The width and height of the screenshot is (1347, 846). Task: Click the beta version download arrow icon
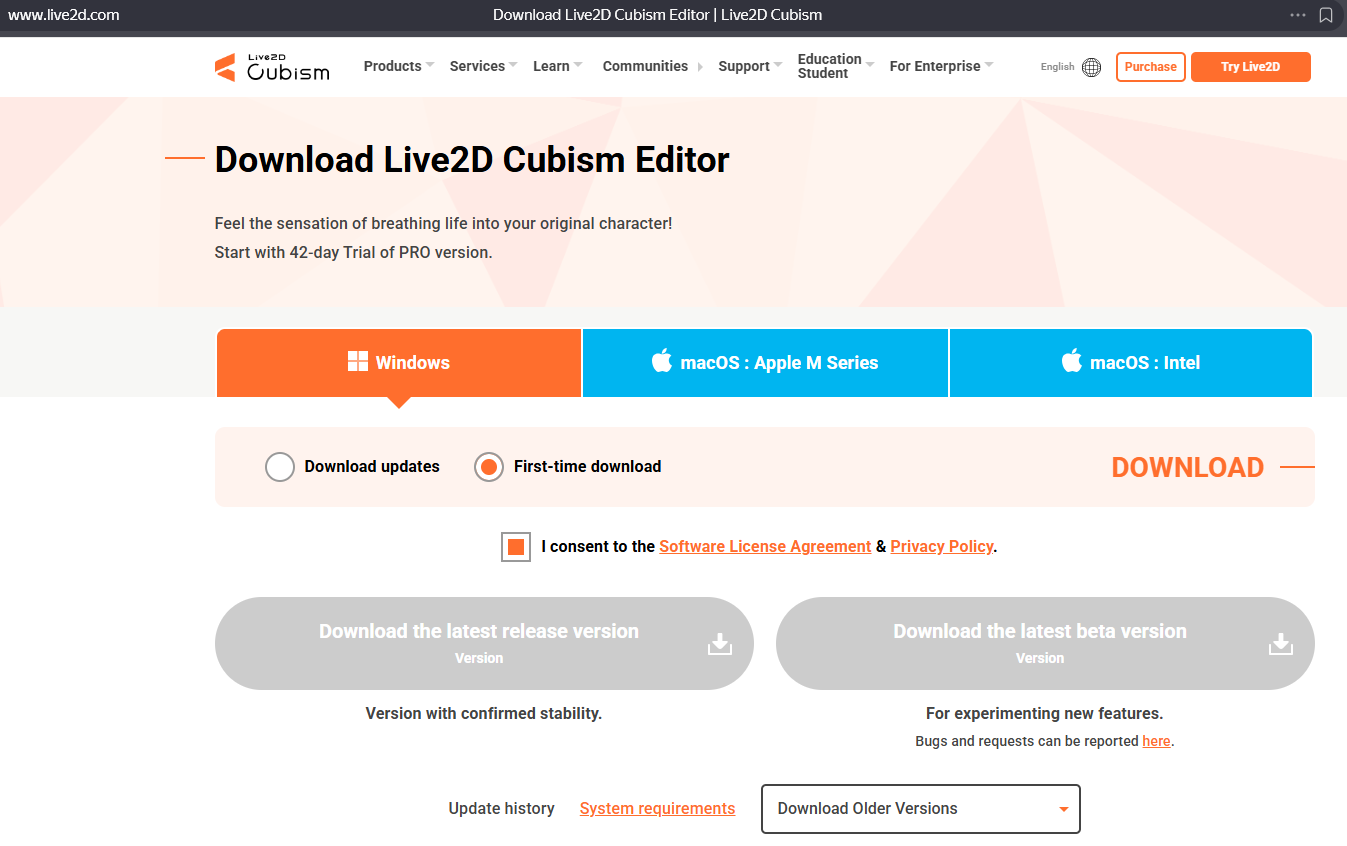[x=1281, y=644]
